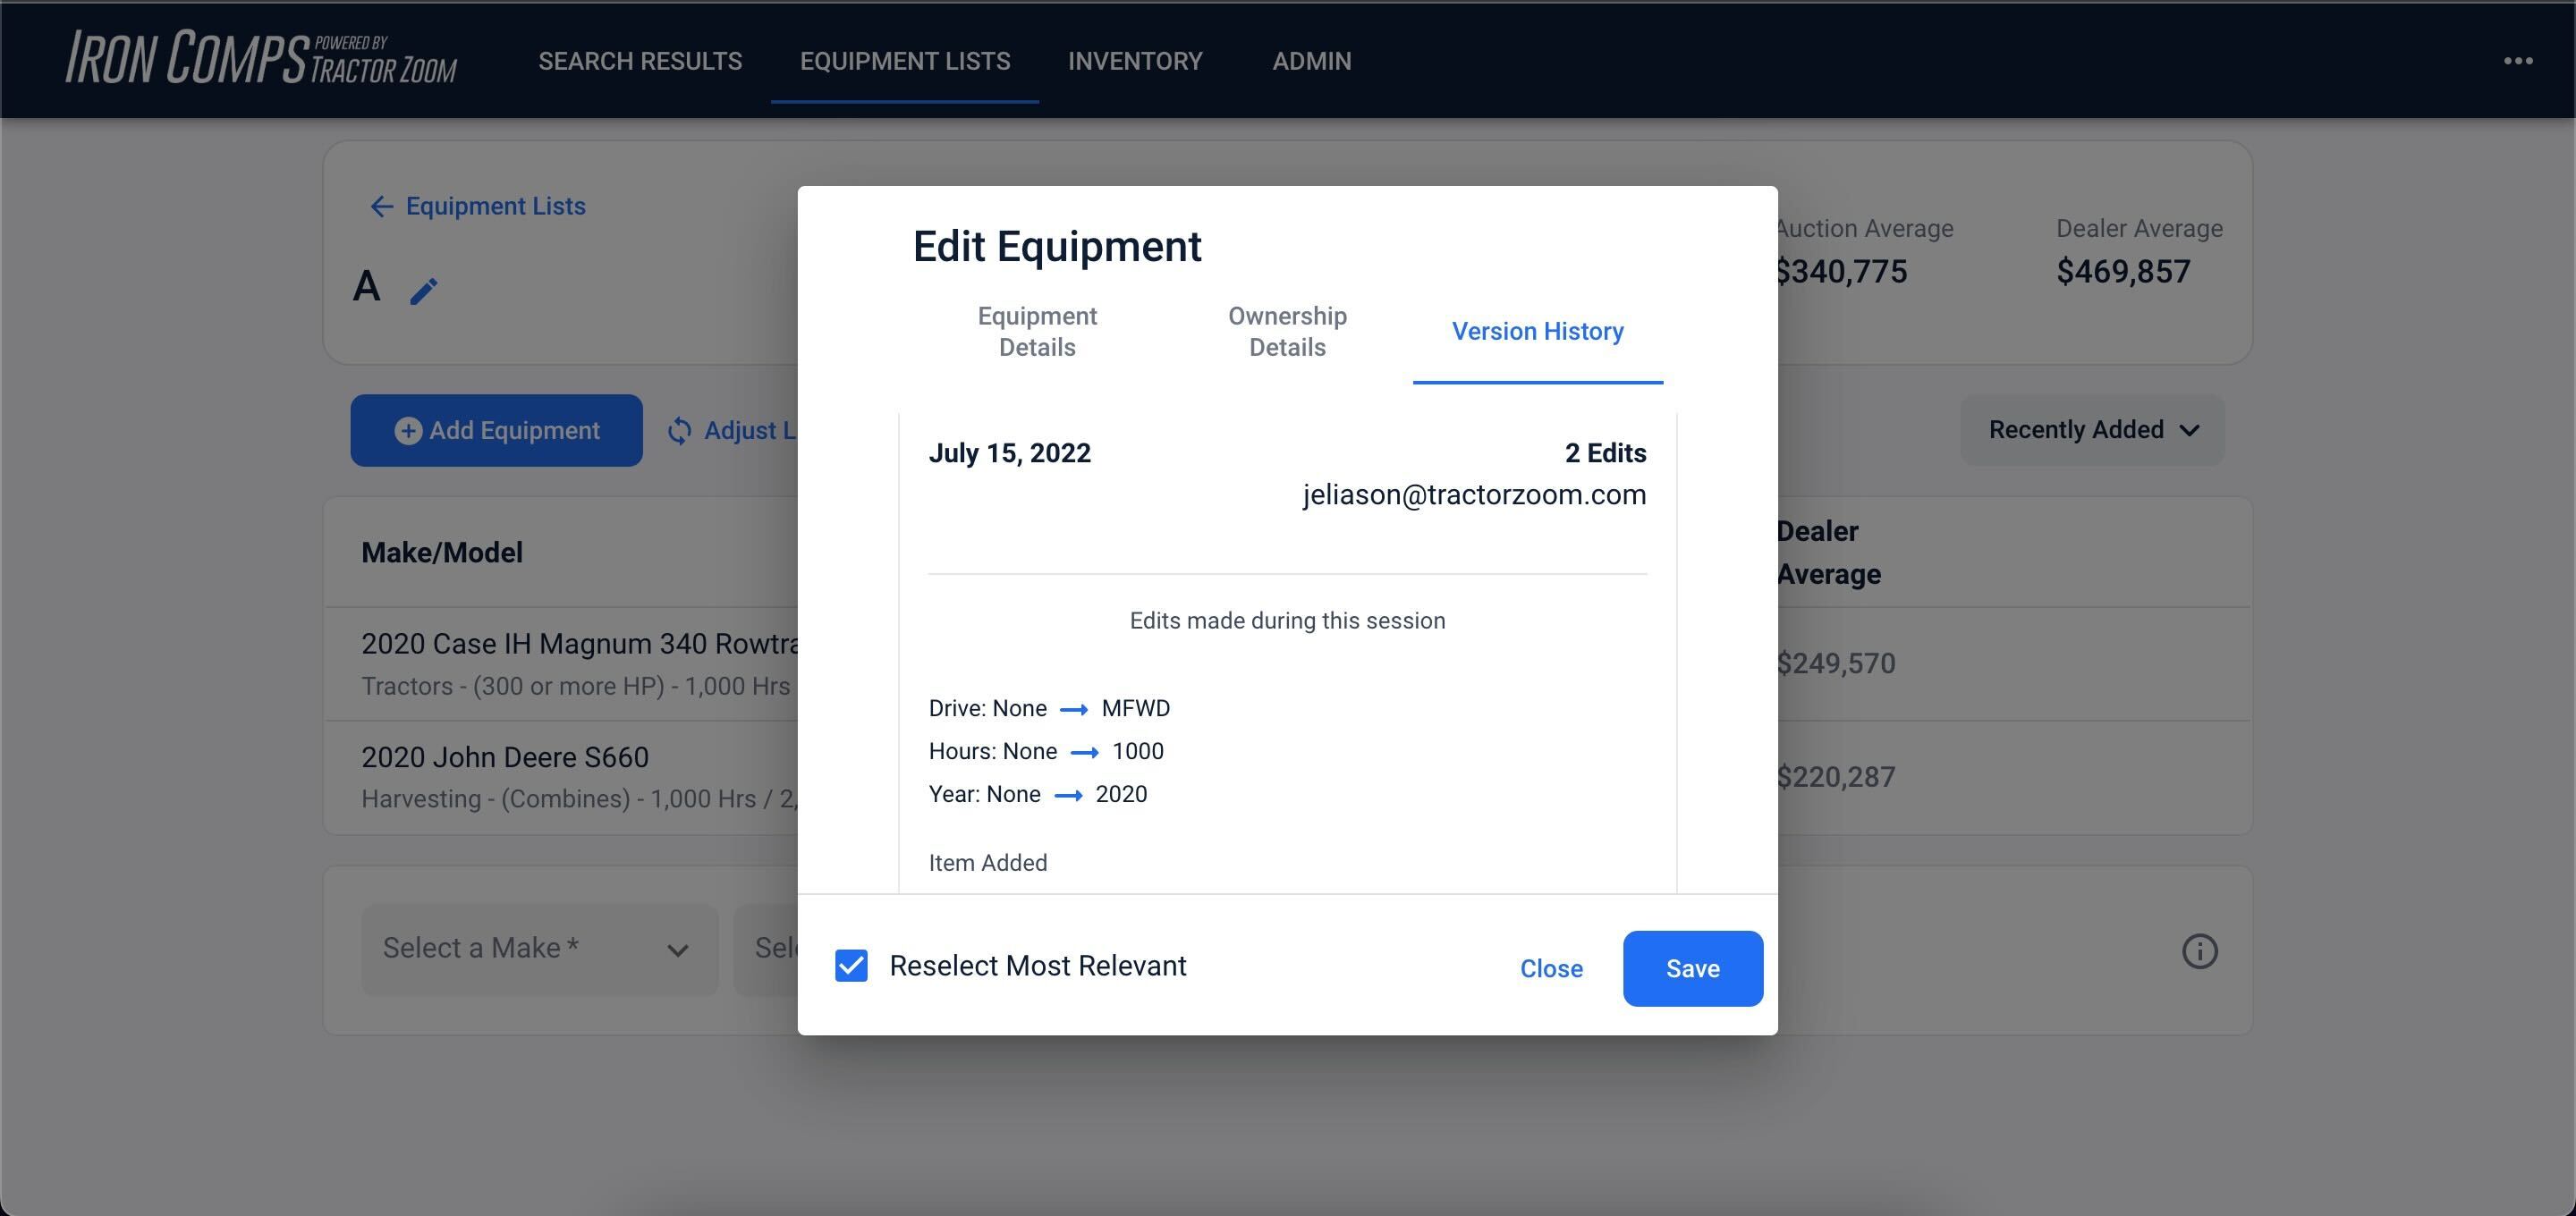Click the Close link in the dialog
The width and height of the screenshot is (2576, 1216).
coord(1551,968)
